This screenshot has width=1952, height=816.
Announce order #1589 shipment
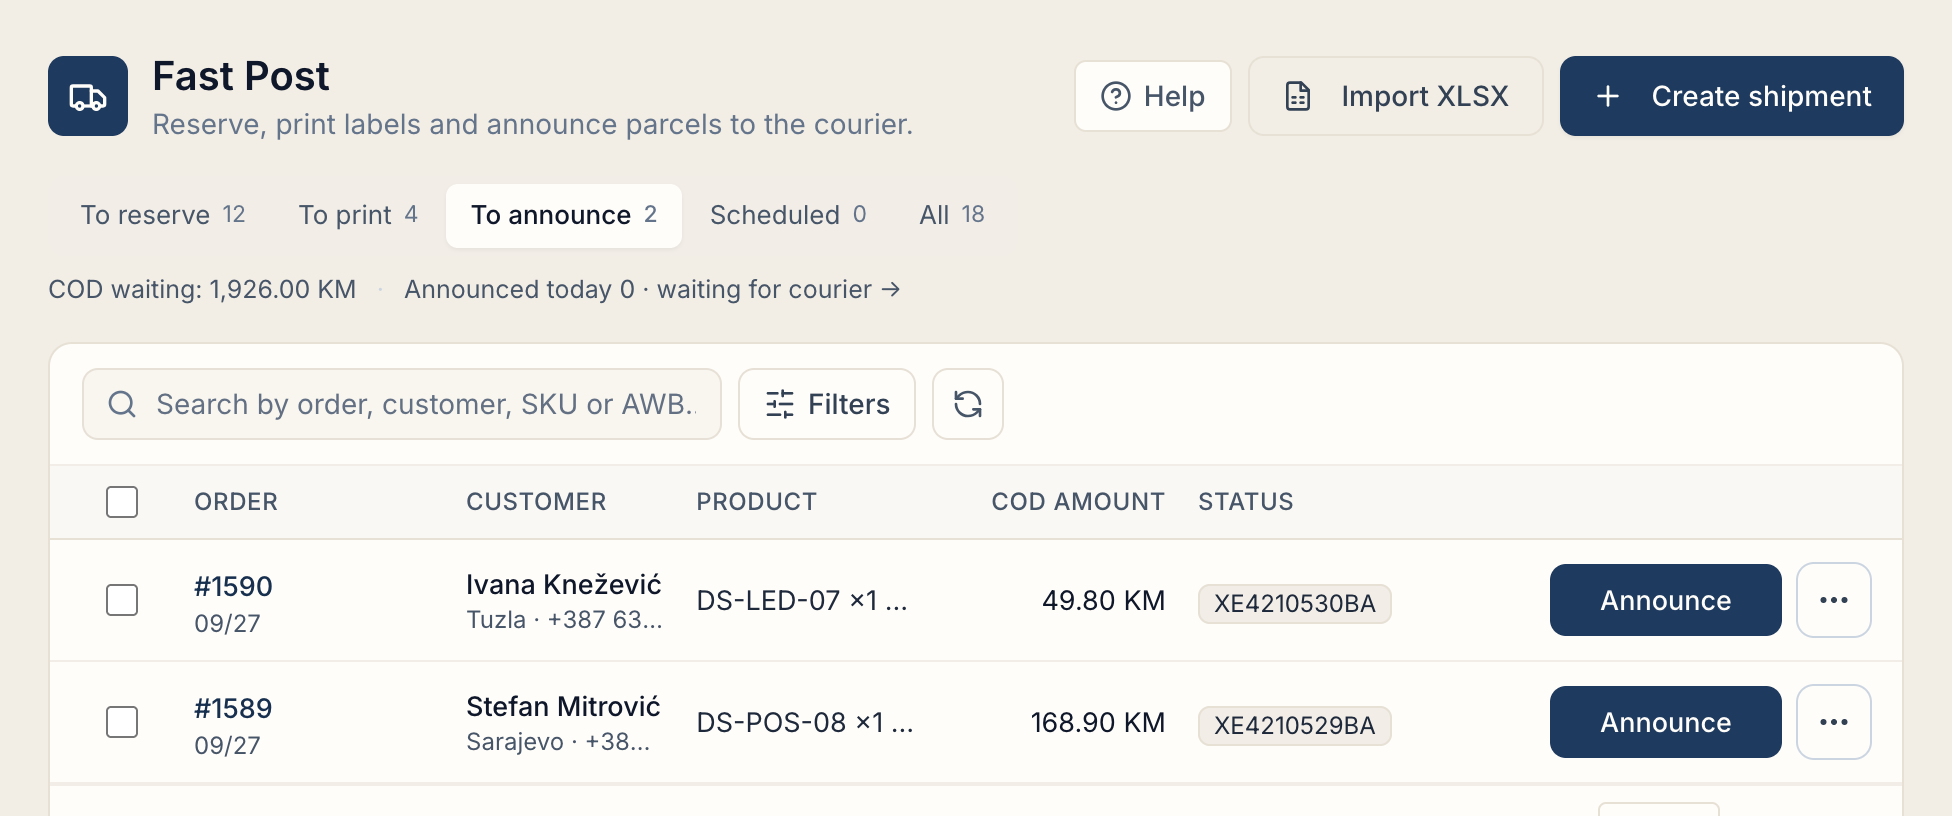pyautogui.click(x=1666, y=722)
